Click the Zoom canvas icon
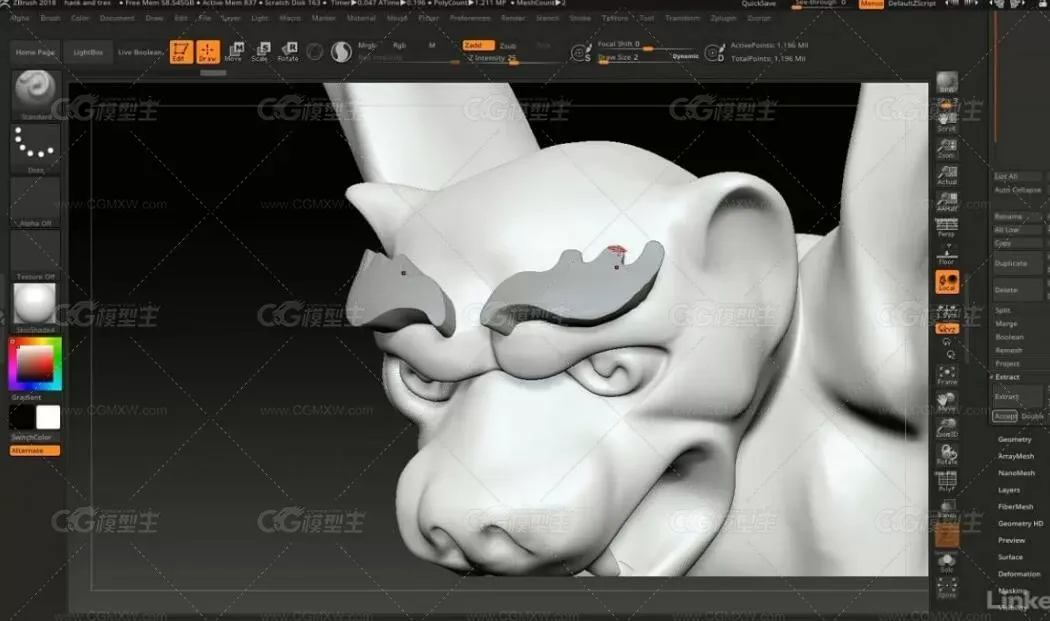1050x621 pixels. point(946,147)
